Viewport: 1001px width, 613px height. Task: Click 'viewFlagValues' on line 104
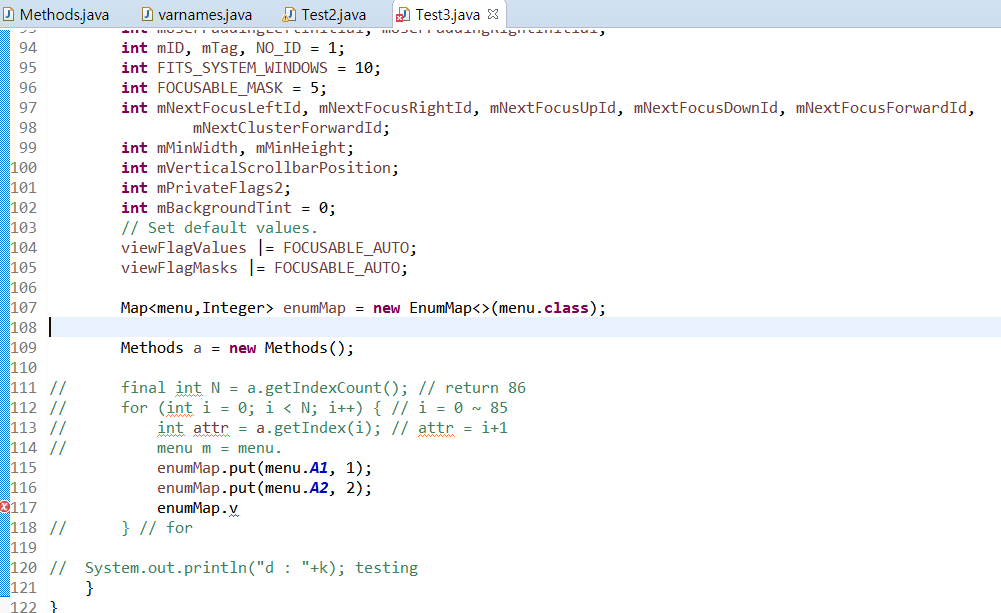click(183, 248)
